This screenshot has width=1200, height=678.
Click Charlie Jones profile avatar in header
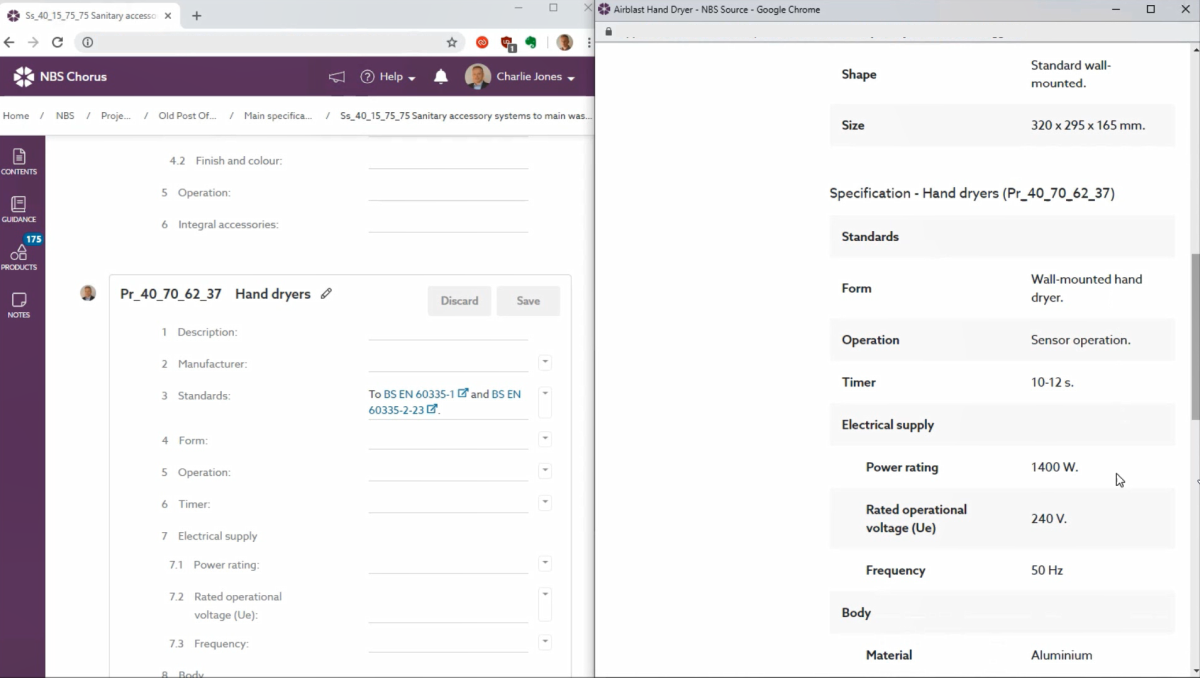[x=478, y=77]
